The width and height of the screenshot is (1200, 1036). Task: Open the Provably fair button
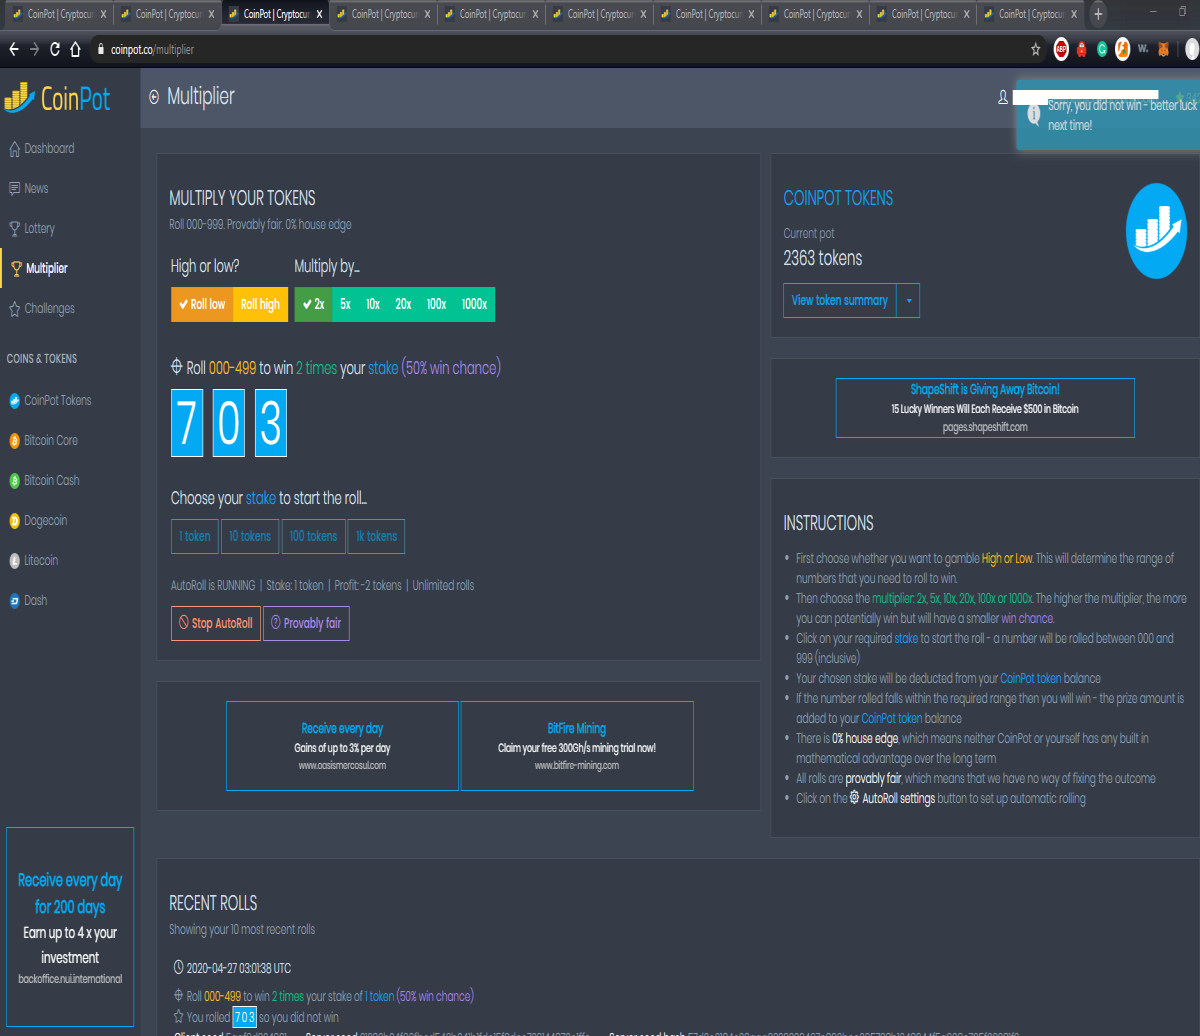[306, 623]
